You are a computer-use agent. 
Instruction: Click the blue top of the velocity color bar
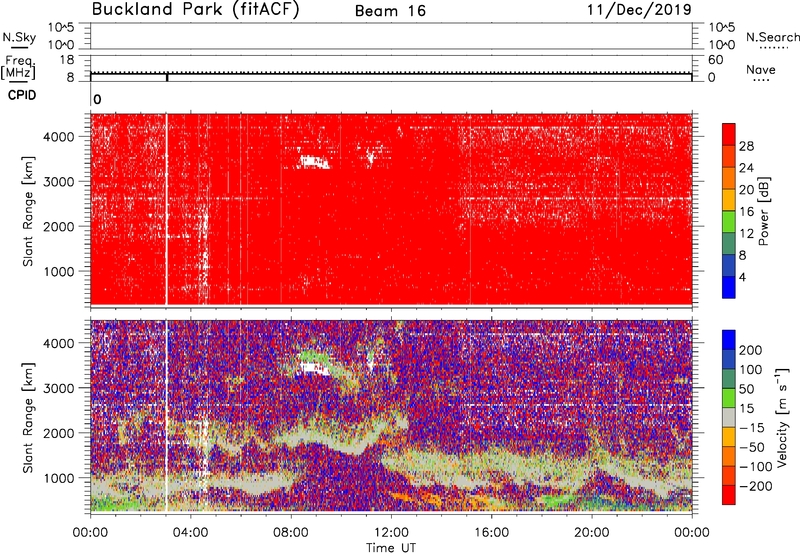point(729,340)
